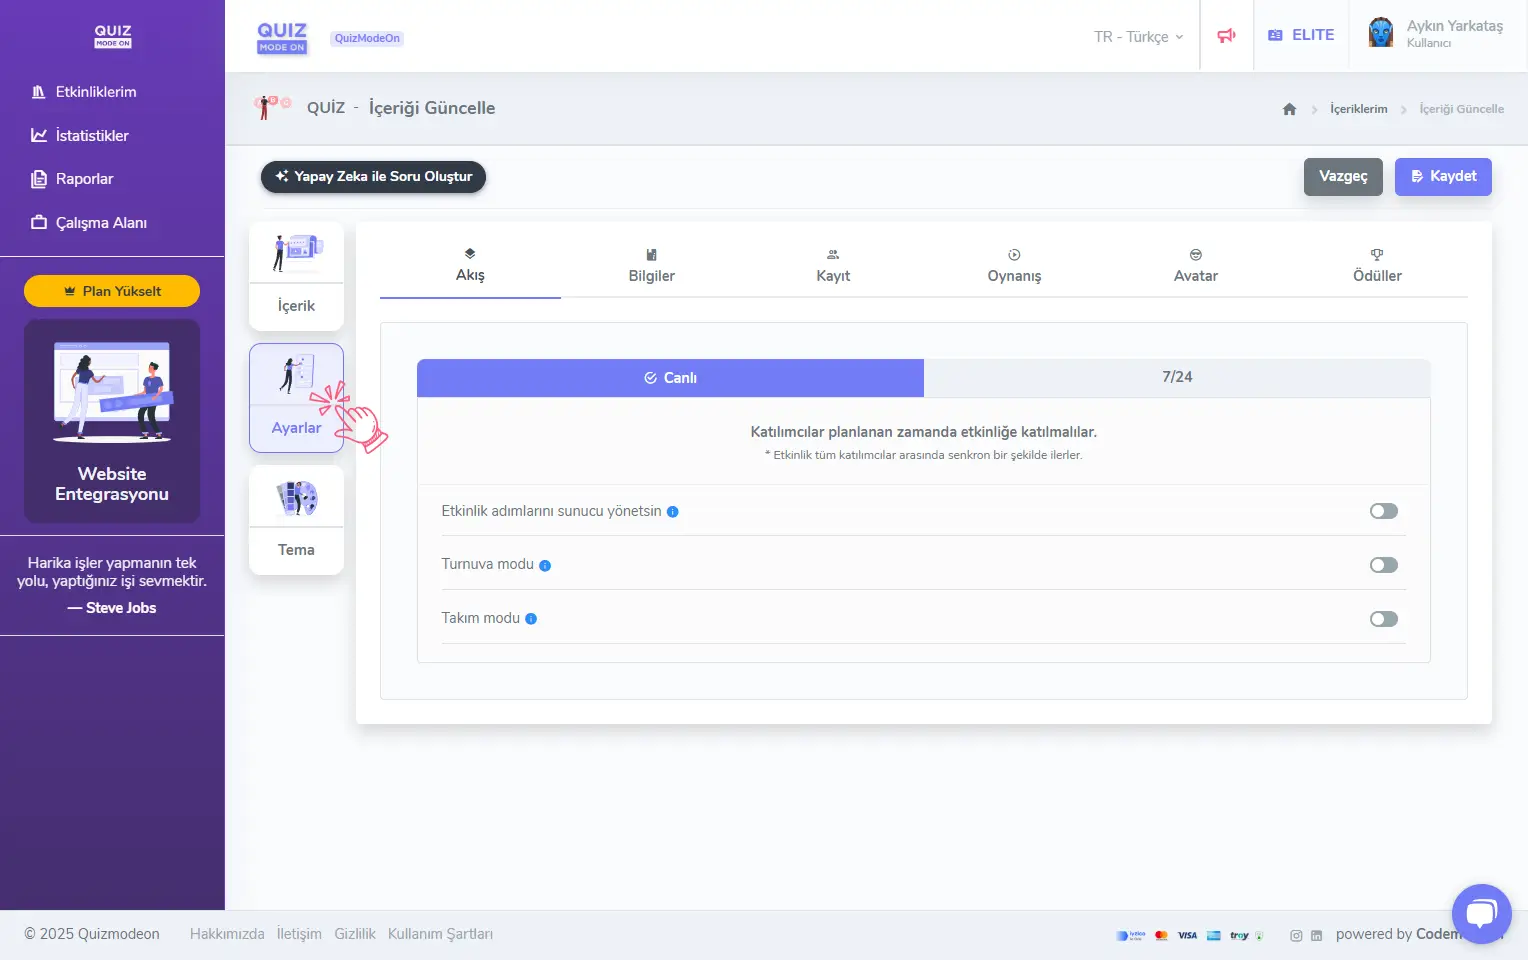Click info icon for sunucu yönetsin option
Screen dimensions: 1528x960
pos(673,512)
